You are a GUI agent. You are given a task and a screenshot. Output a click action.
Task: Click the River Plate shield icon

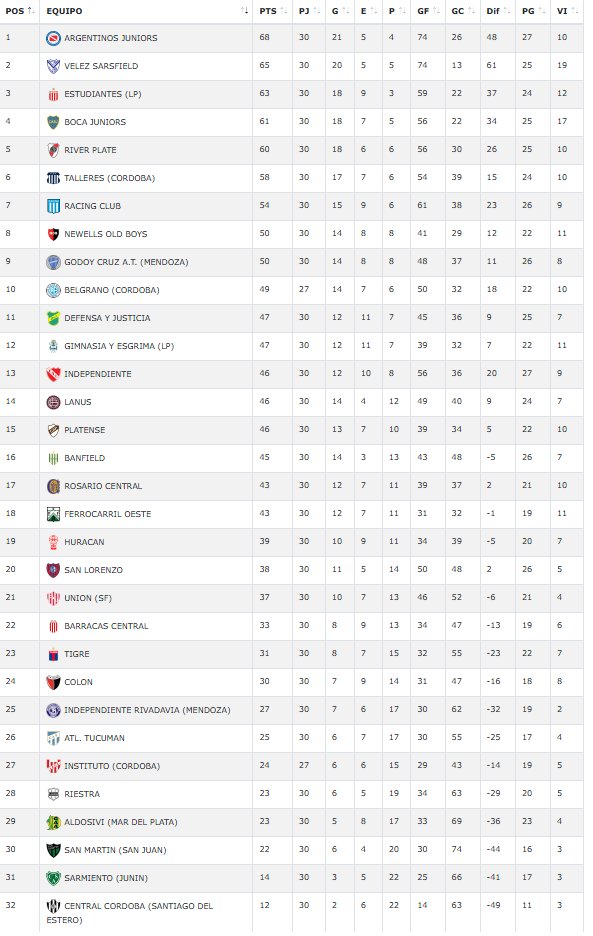click(53, 150)
